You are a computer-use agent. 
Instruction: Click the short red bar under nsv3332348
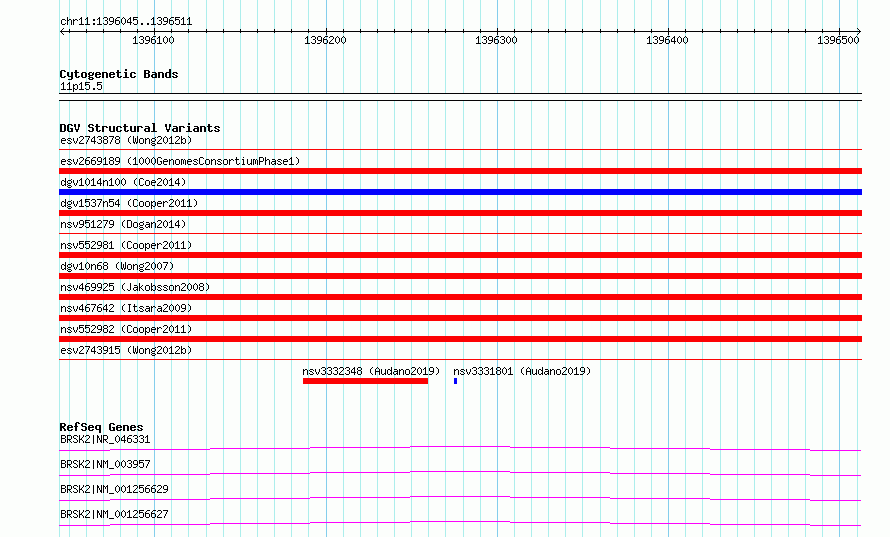click(x=366, y=381)
